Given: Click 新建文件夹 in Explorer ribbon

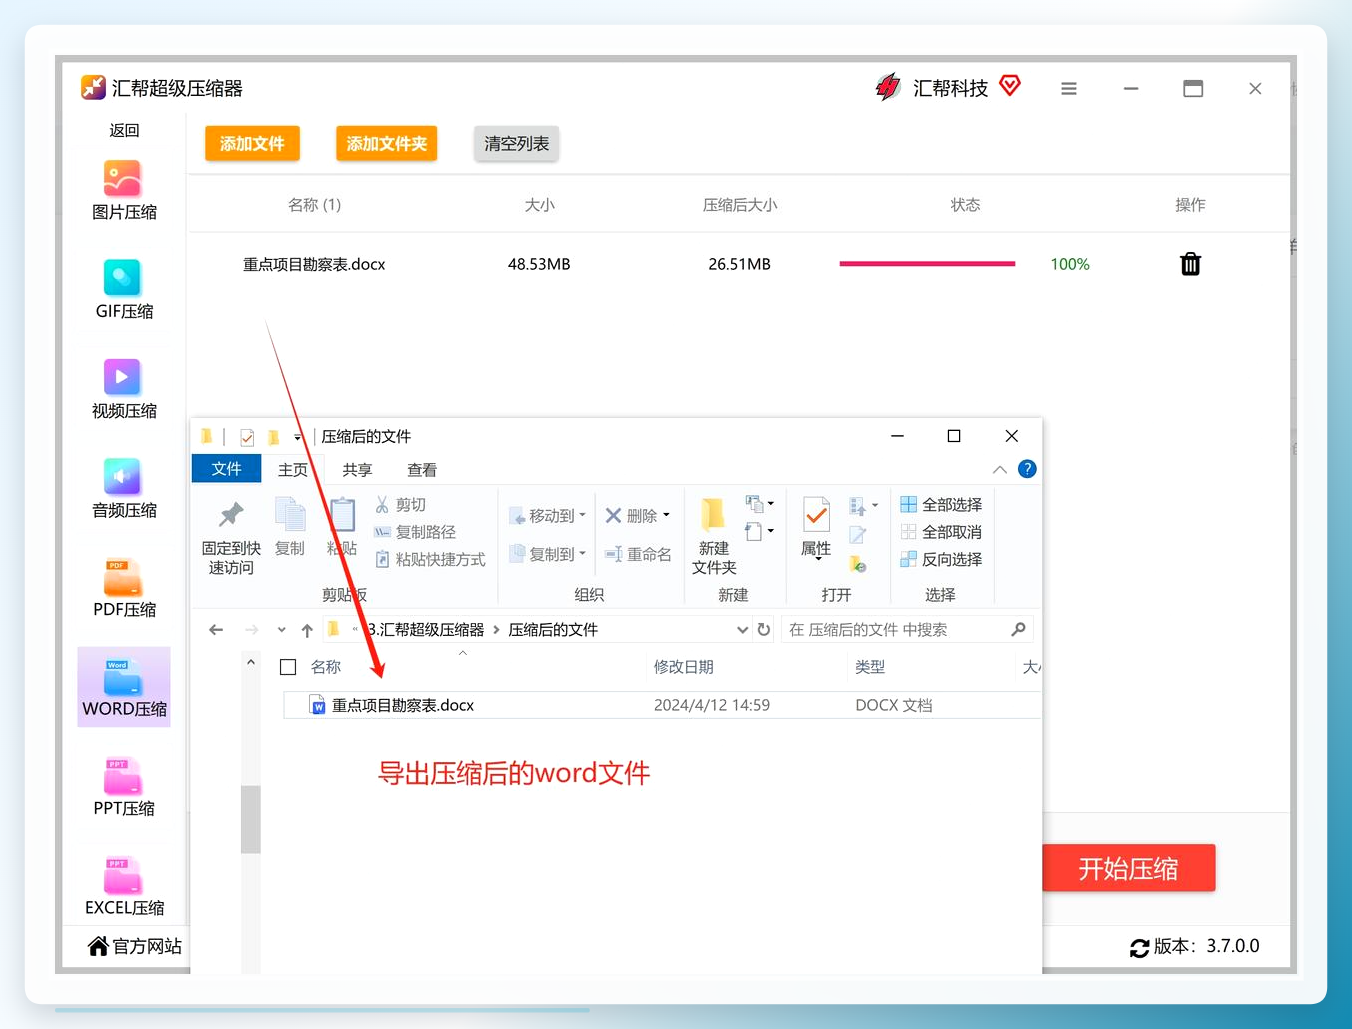Looking at the screenshot, I should pyautogui.click(x=714, y=536).
